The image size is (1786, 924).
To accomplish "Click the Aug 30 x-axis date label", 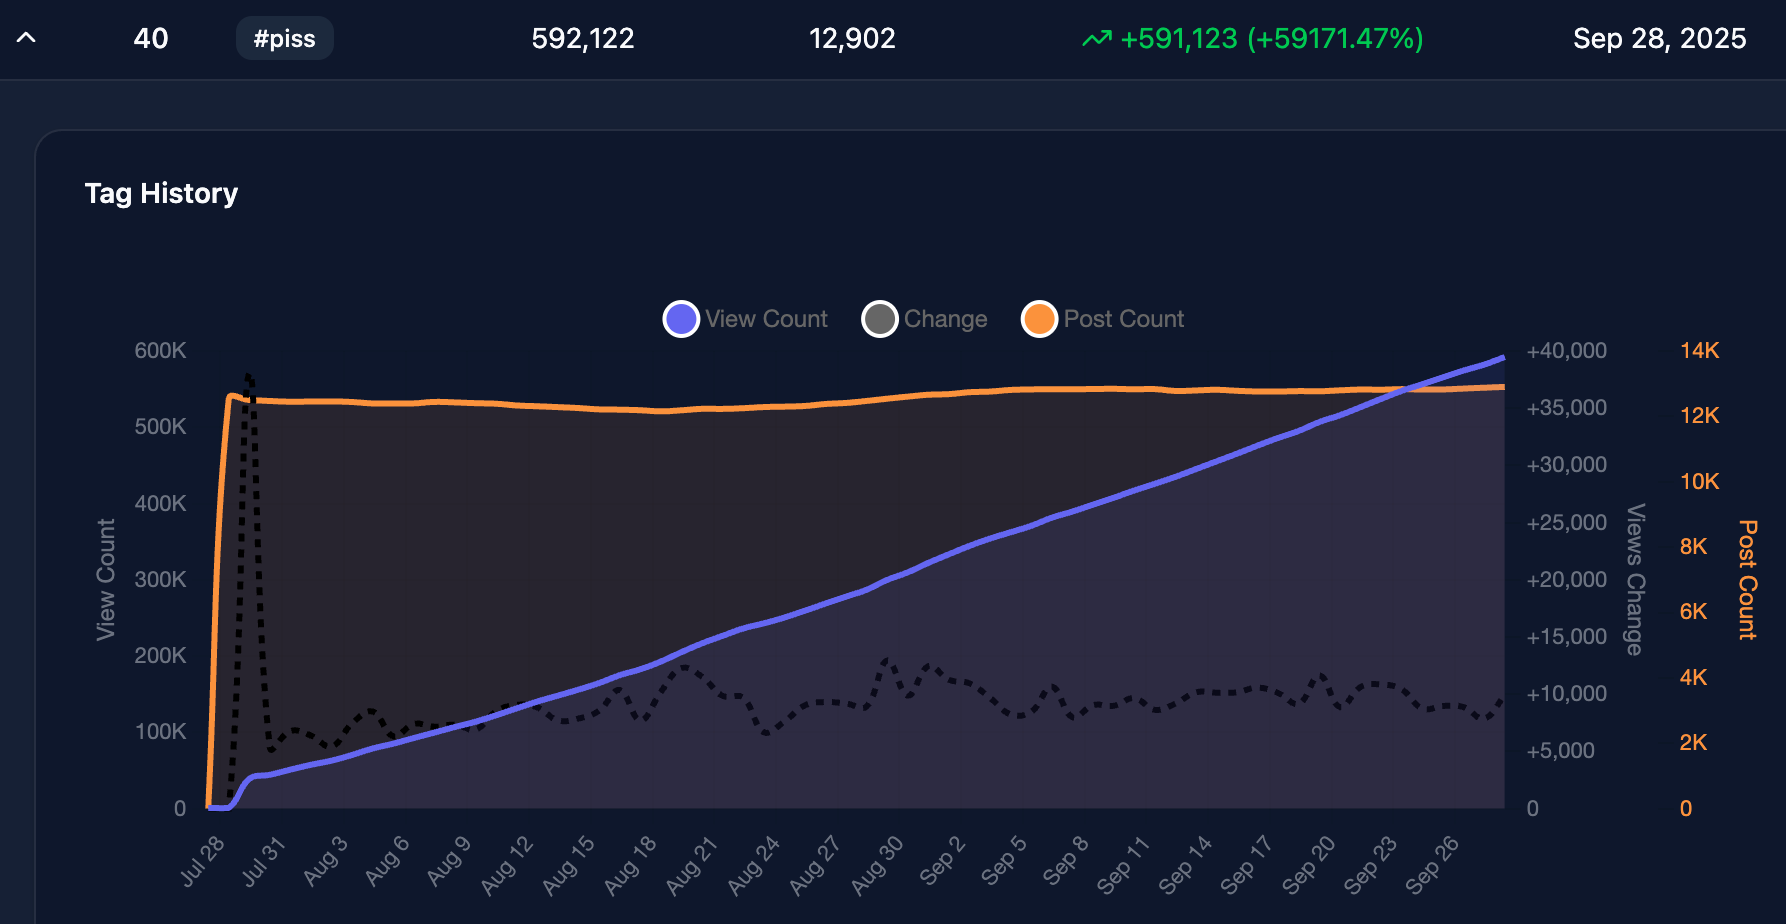I will [x=877, y=864].
